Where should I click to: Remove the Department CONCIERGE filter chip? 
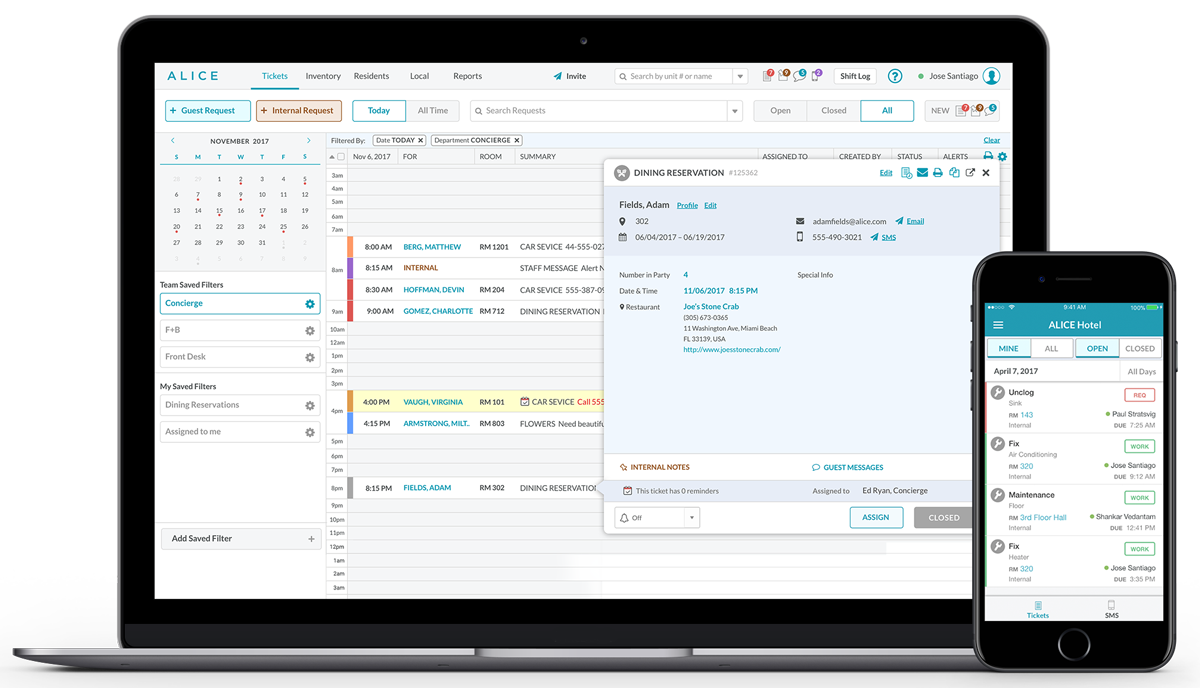(x=517, y=141)
